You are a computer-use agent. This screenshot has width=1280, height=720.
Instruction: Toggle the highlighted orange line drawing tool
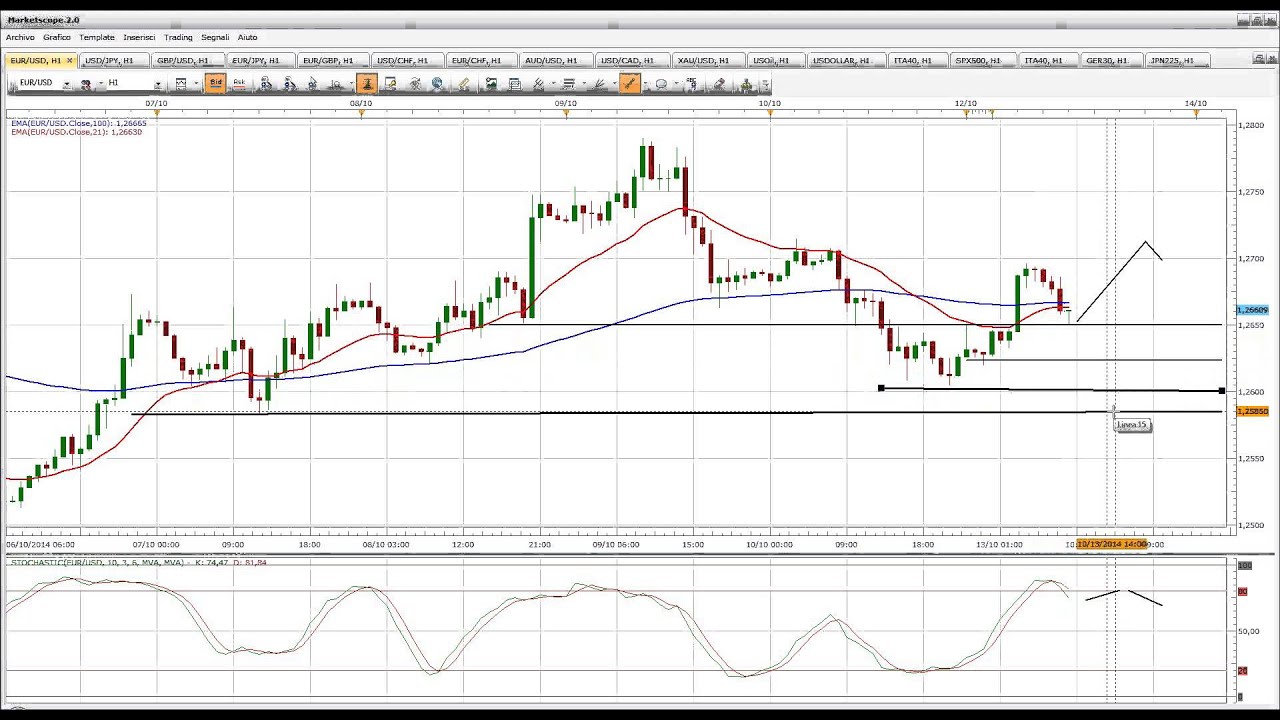(630, 84)
